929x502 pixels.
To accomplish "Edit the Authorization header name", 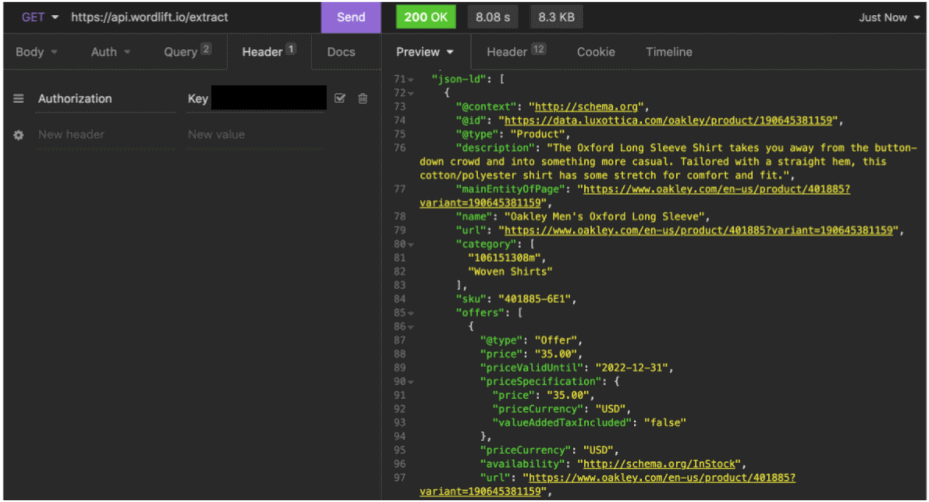I will (106, 98).
